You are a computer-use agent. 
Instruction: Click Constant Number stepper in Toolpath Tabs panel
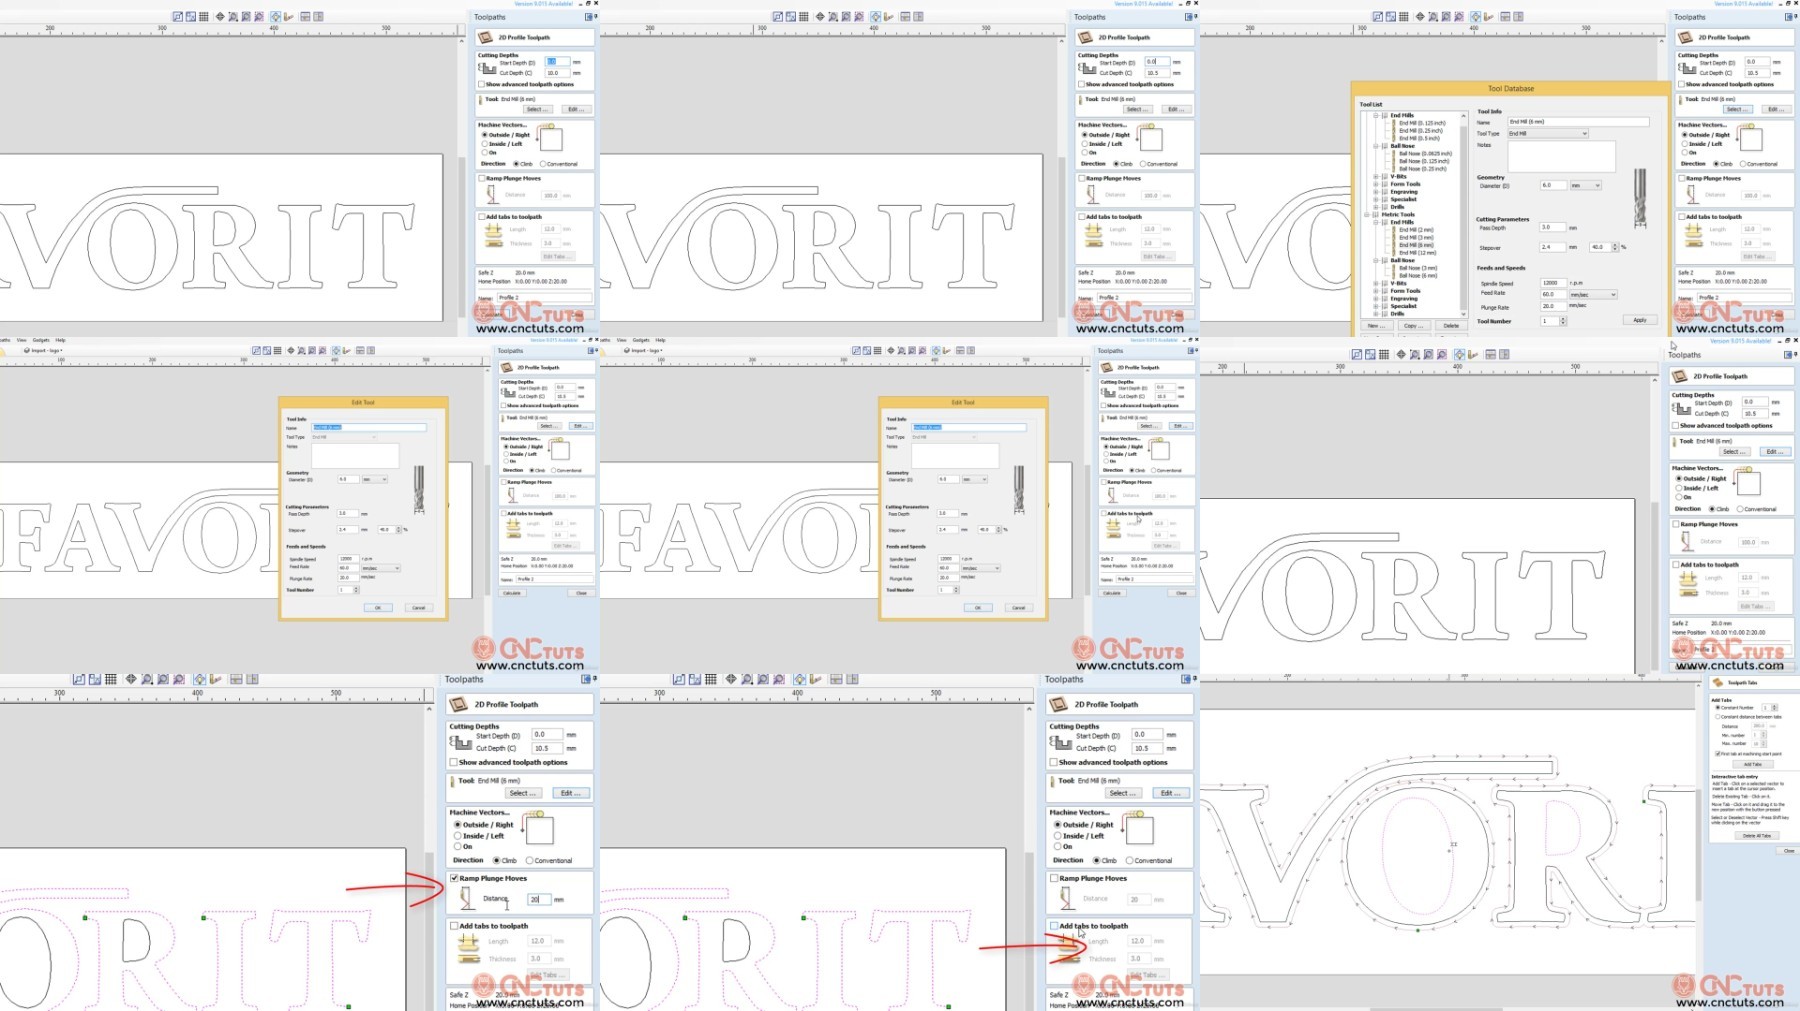[x=1775, y=708]
